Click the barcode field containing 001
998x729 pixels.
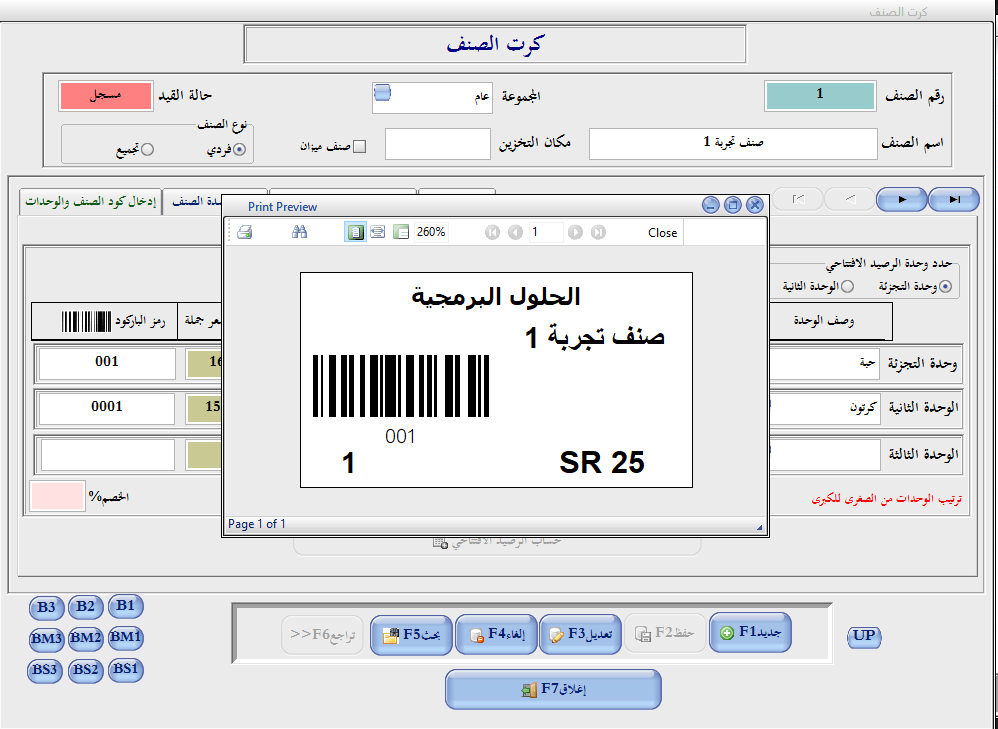click(107, 363)
